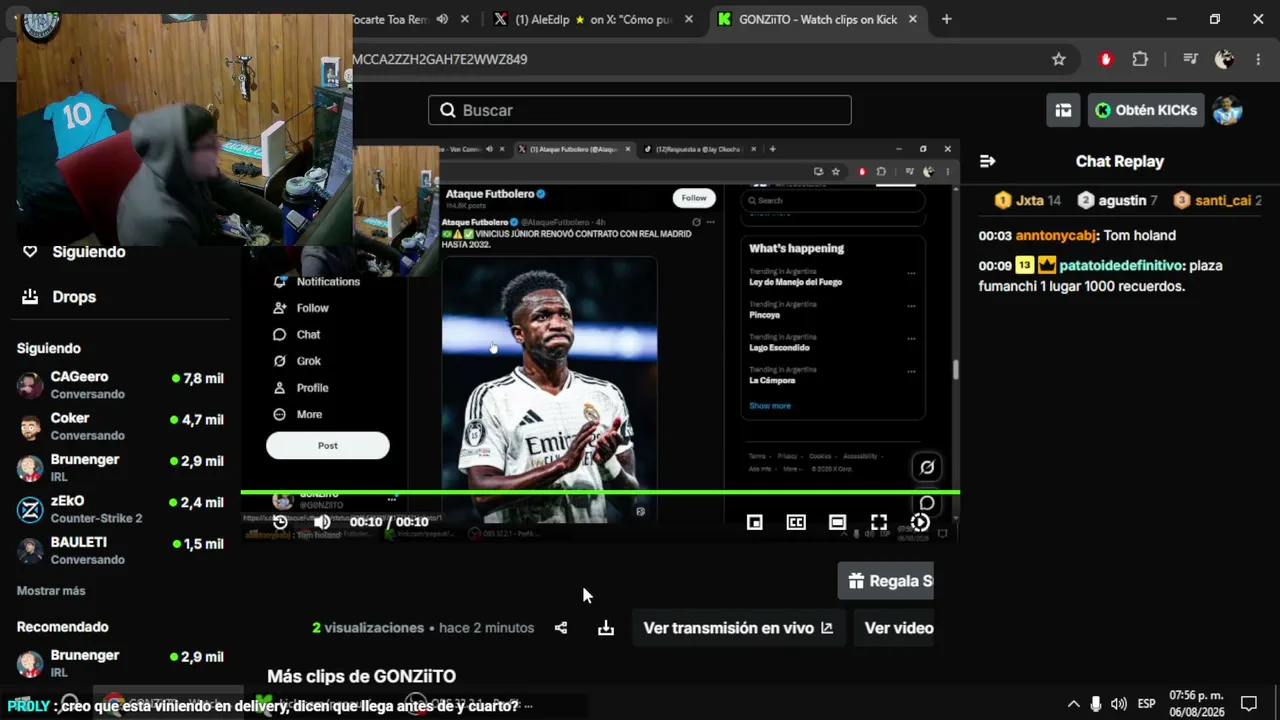Click the 'Obtén KICKs' button
The image size is (1280, 720).
[1146, 110]
